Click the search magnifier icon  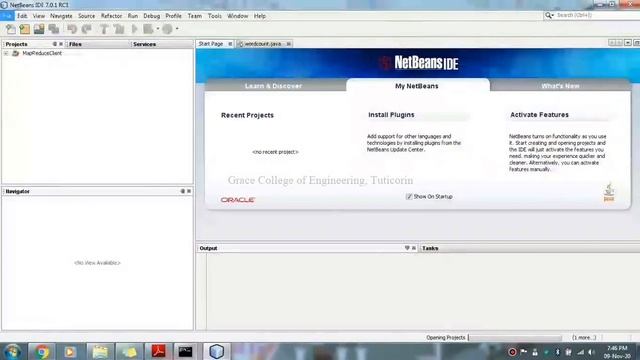[549, 15]
